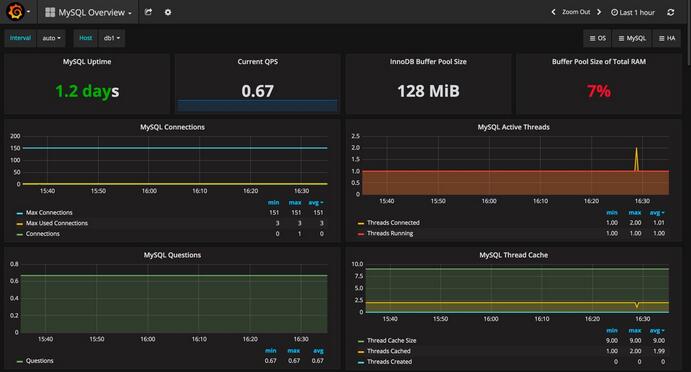
Task: Open the OS dashboards menu
Action: pyautogui.click(x=598, y=38)
